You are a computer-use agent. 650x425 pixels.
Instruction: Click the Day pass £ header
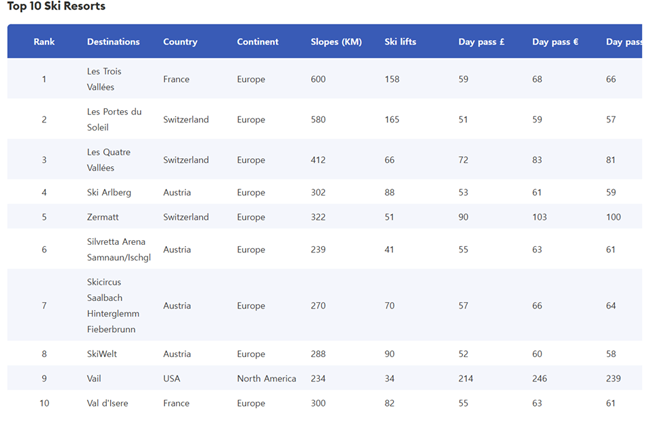[x=481, y=42]
